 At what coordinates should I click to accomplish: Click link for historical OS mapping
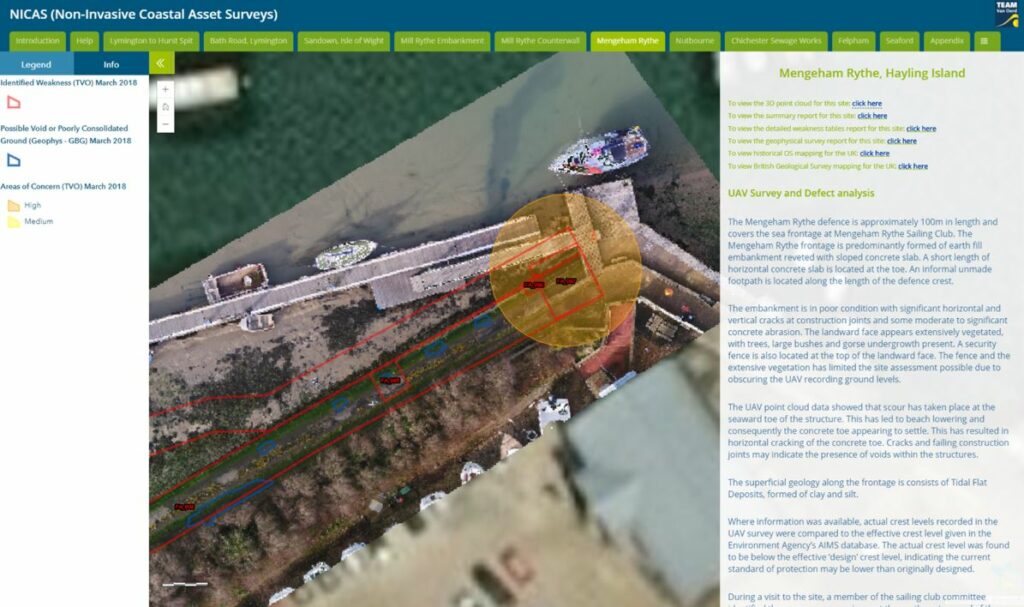[874, 154]
